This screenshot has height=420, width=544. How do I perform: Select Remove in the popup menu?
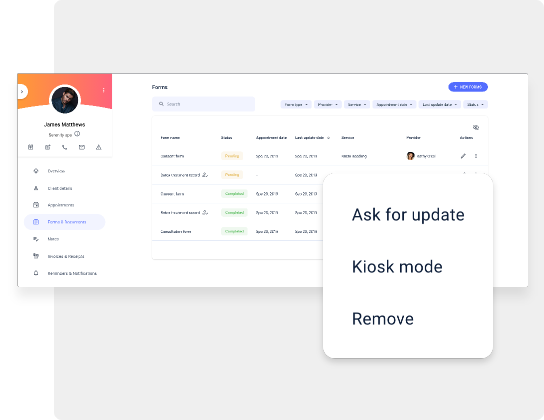383,319
